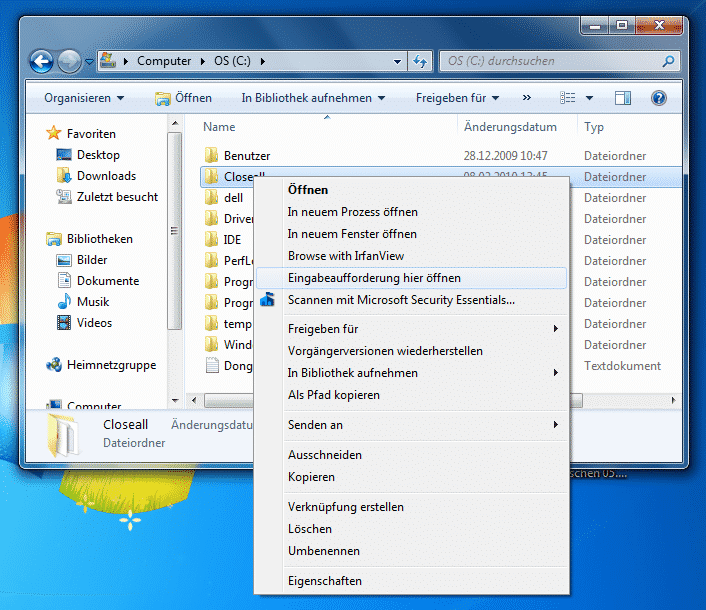Choose In neuem Fenster öffnen

click(411, 234)
